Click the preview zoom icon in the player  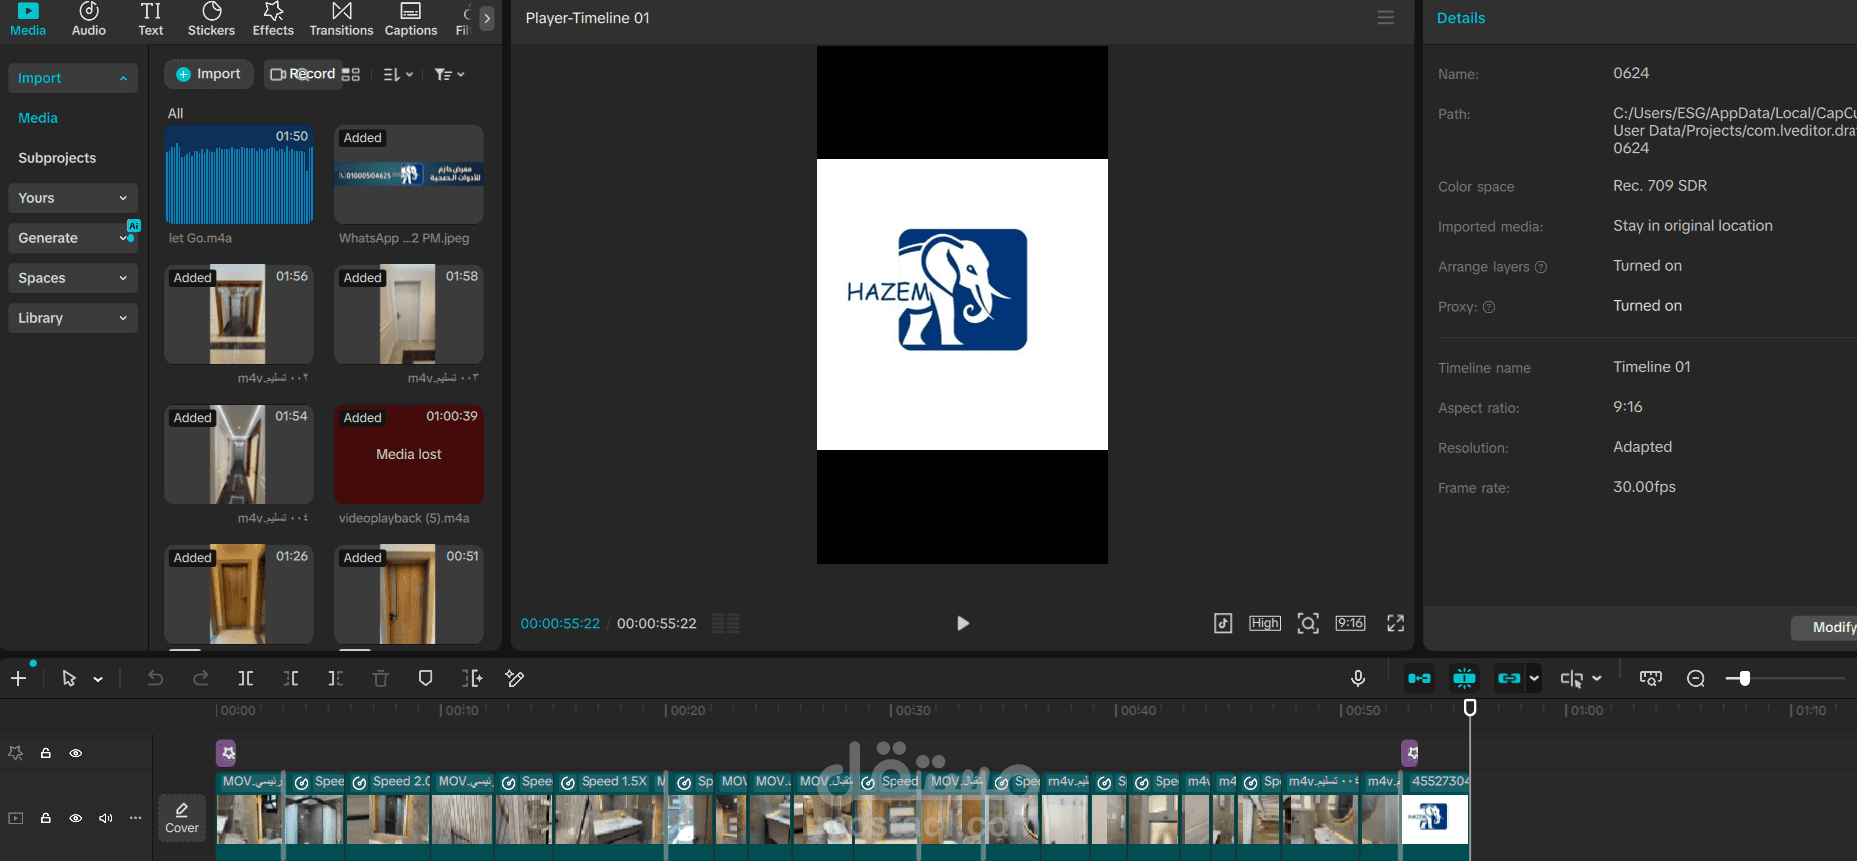(x=1308, y=624)
